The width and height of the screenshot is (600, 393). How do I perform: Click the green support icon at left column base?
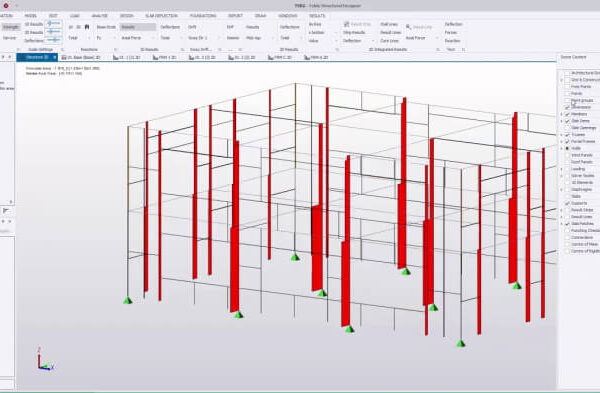tap(128, 300)
